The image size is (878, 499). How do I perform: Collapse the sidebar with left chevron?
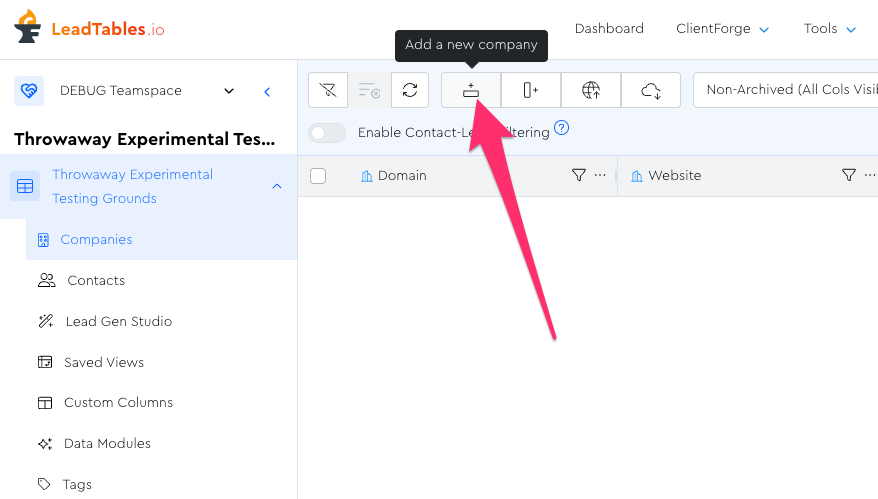point(267,91)
